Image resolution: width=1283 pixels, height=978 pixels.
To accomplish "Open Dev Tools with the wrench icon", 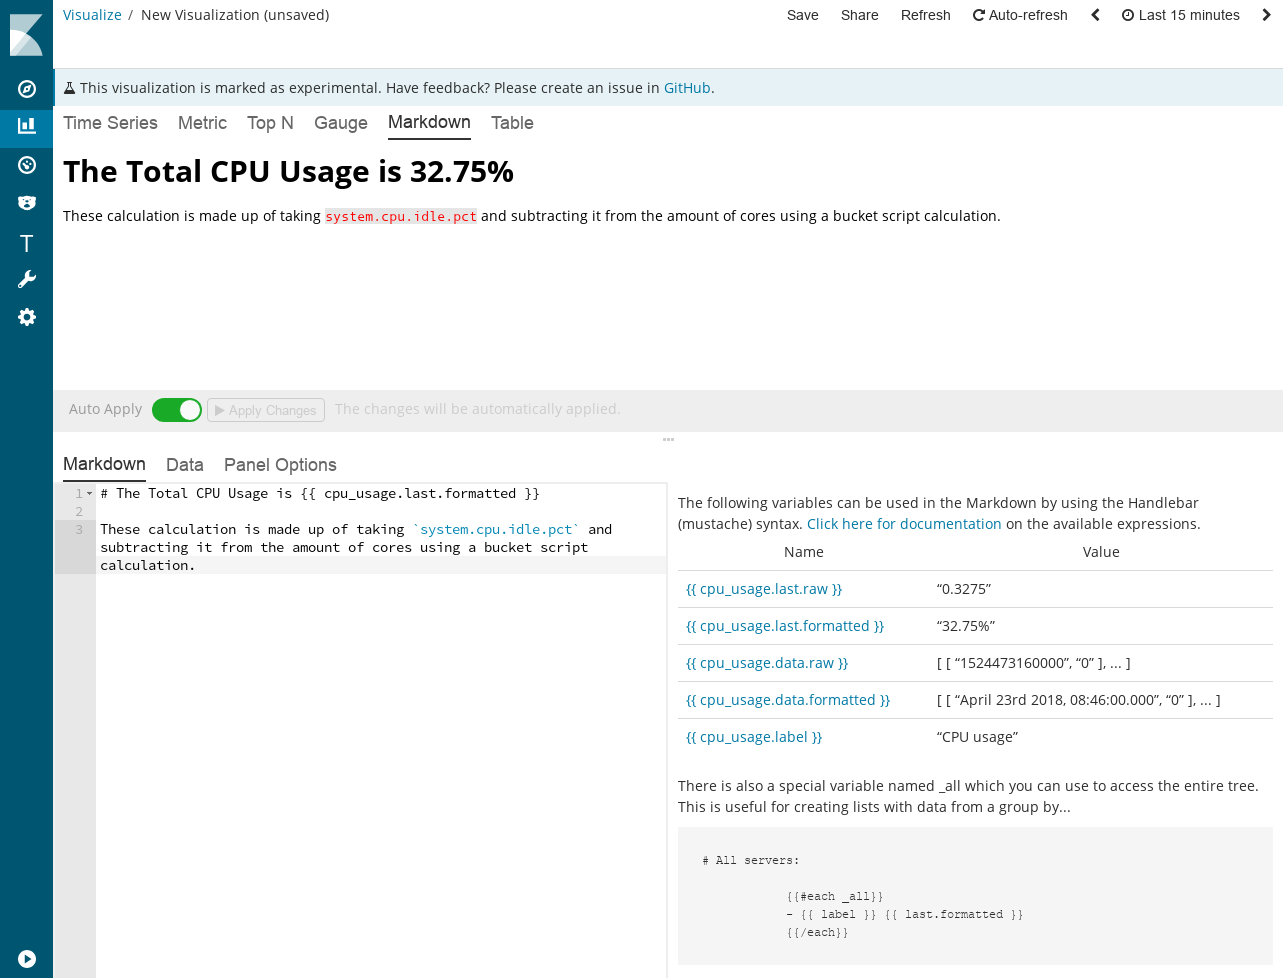I will click(25, 278).
